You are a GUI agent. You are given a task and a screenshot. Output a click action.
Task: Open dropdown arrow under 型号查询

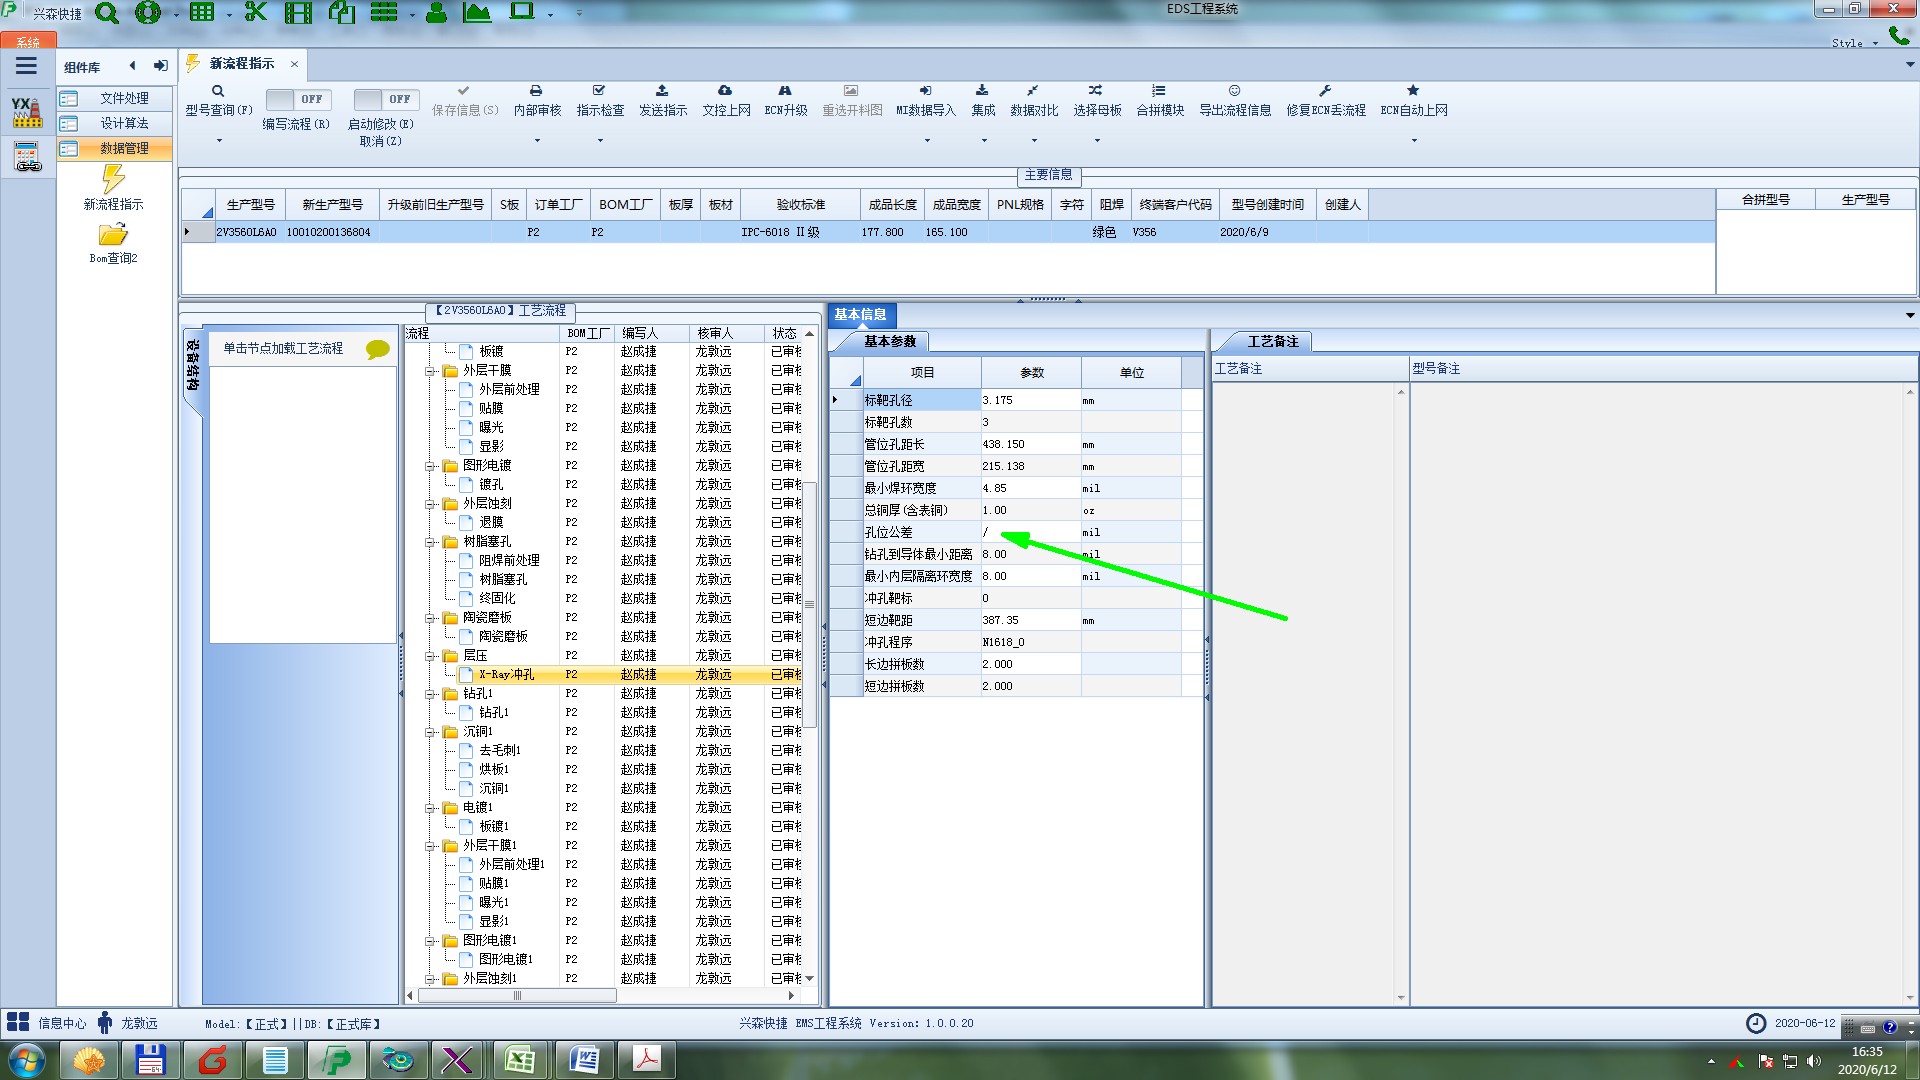[x=219, y=140]
